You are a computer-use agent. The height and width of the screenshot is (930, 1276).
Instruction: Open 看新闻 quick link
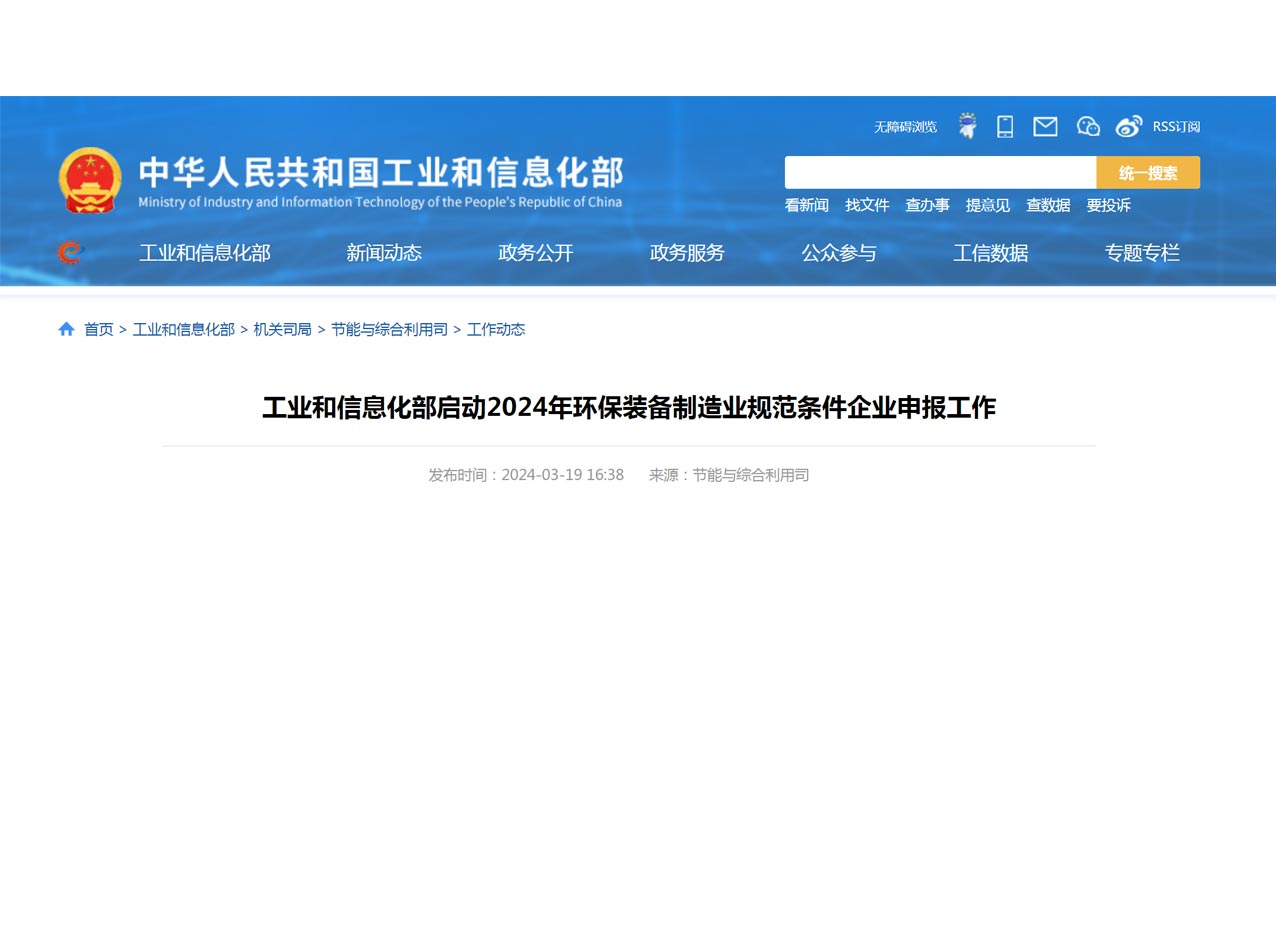(807, 205)
